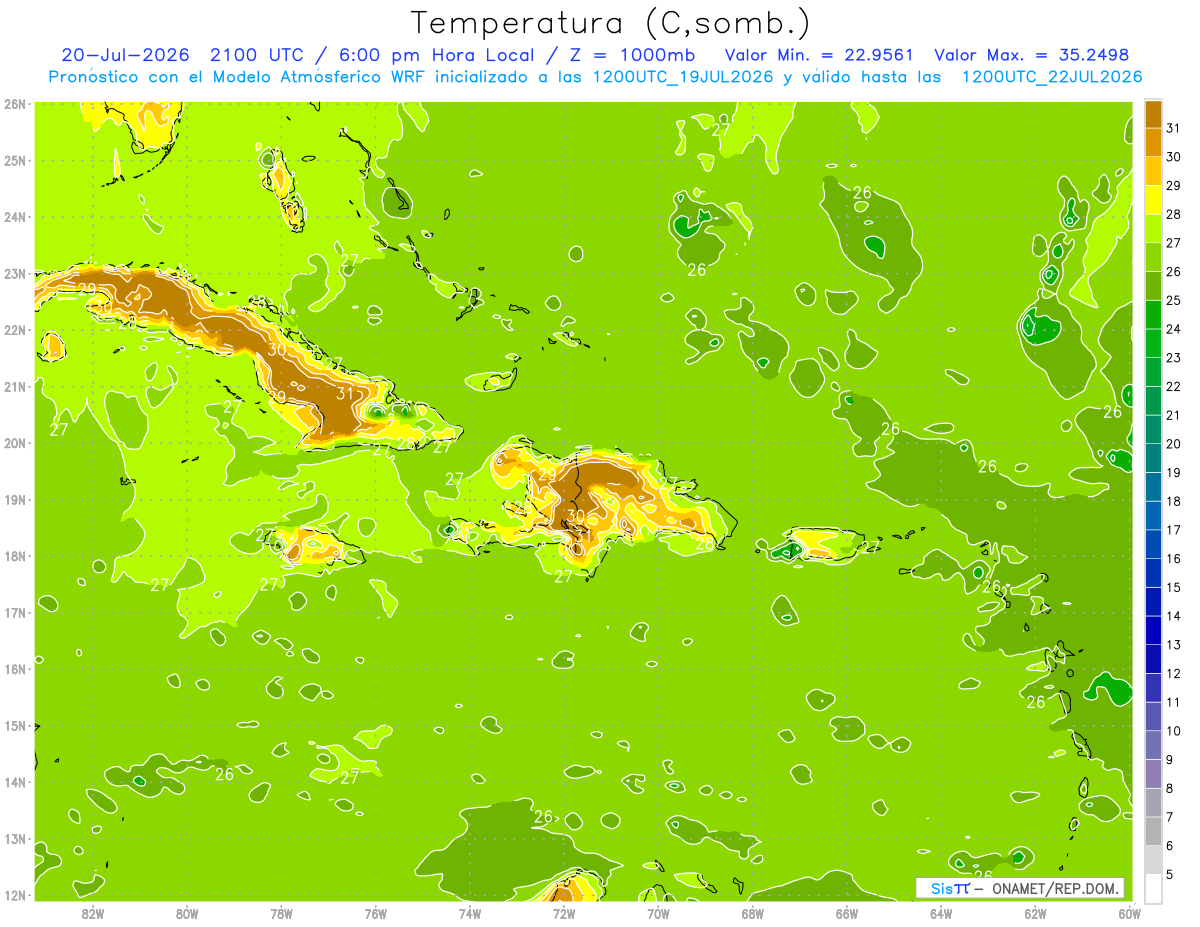The width and height of the screenshot is (1200, 927).
Task: Click 'Valor Min. = 22.9561'
Action: pos(820,55)
